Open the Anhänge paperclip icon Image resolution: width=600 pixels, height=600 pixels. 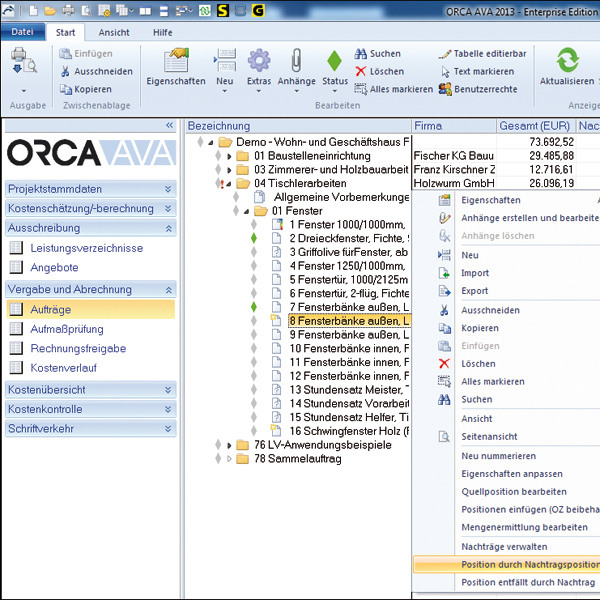(x=296, y=62)
